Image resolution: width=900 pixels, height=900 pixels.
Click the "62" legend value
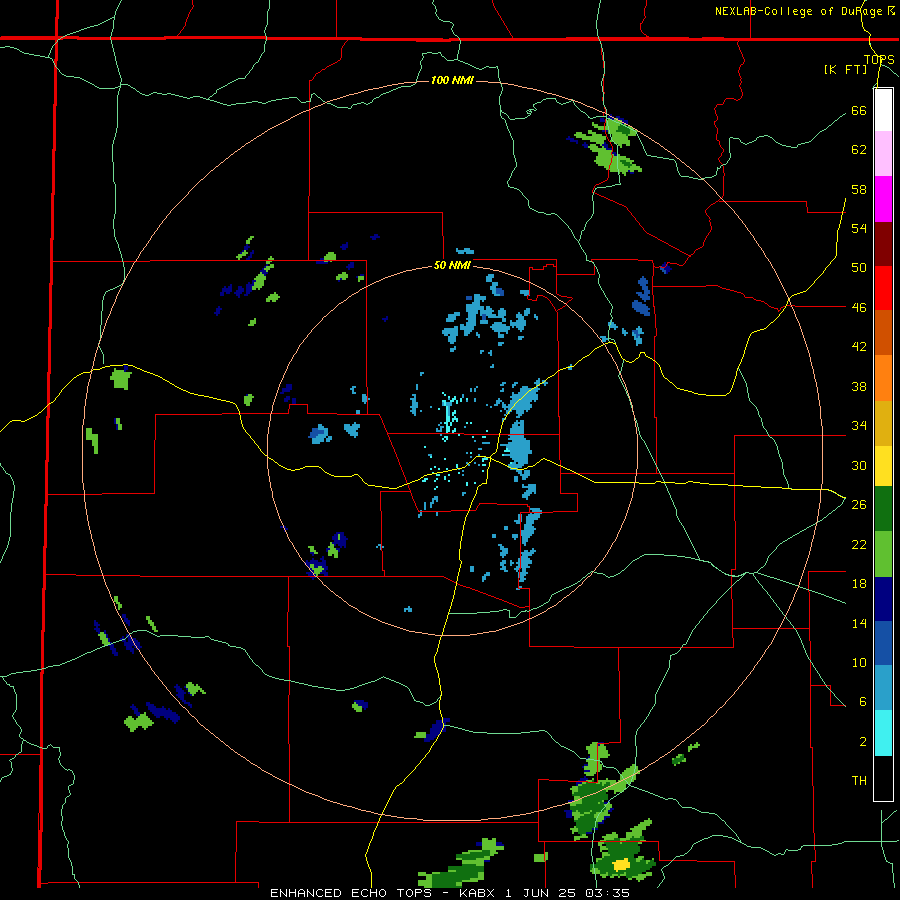(859, 150)
